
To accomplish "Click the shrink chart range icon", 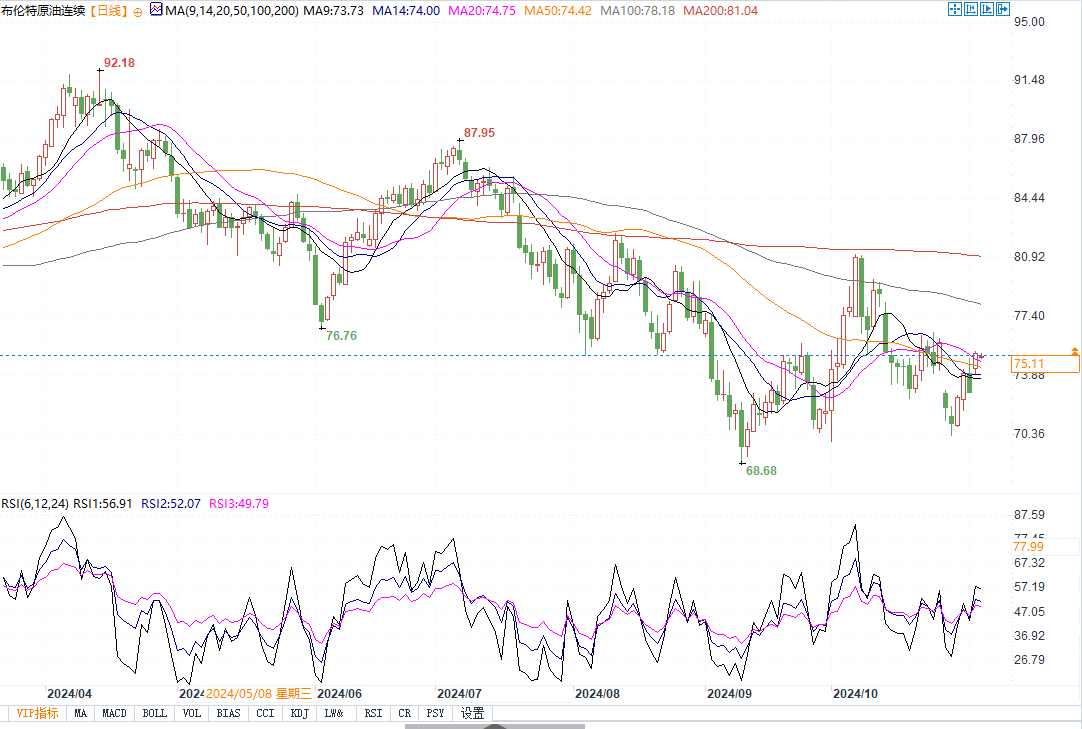I will [x=971, y=9].
